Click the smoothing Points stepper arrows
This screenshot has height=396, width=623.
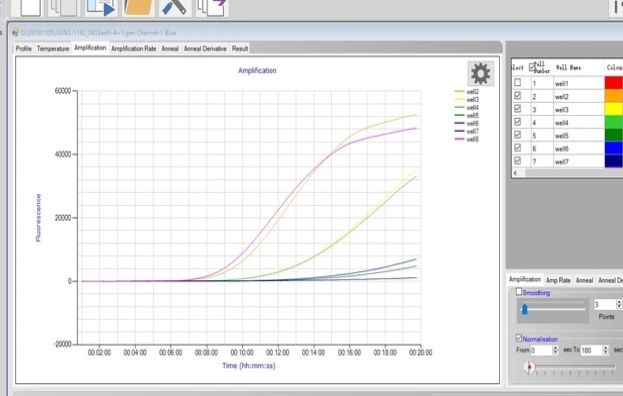(619, 305)
